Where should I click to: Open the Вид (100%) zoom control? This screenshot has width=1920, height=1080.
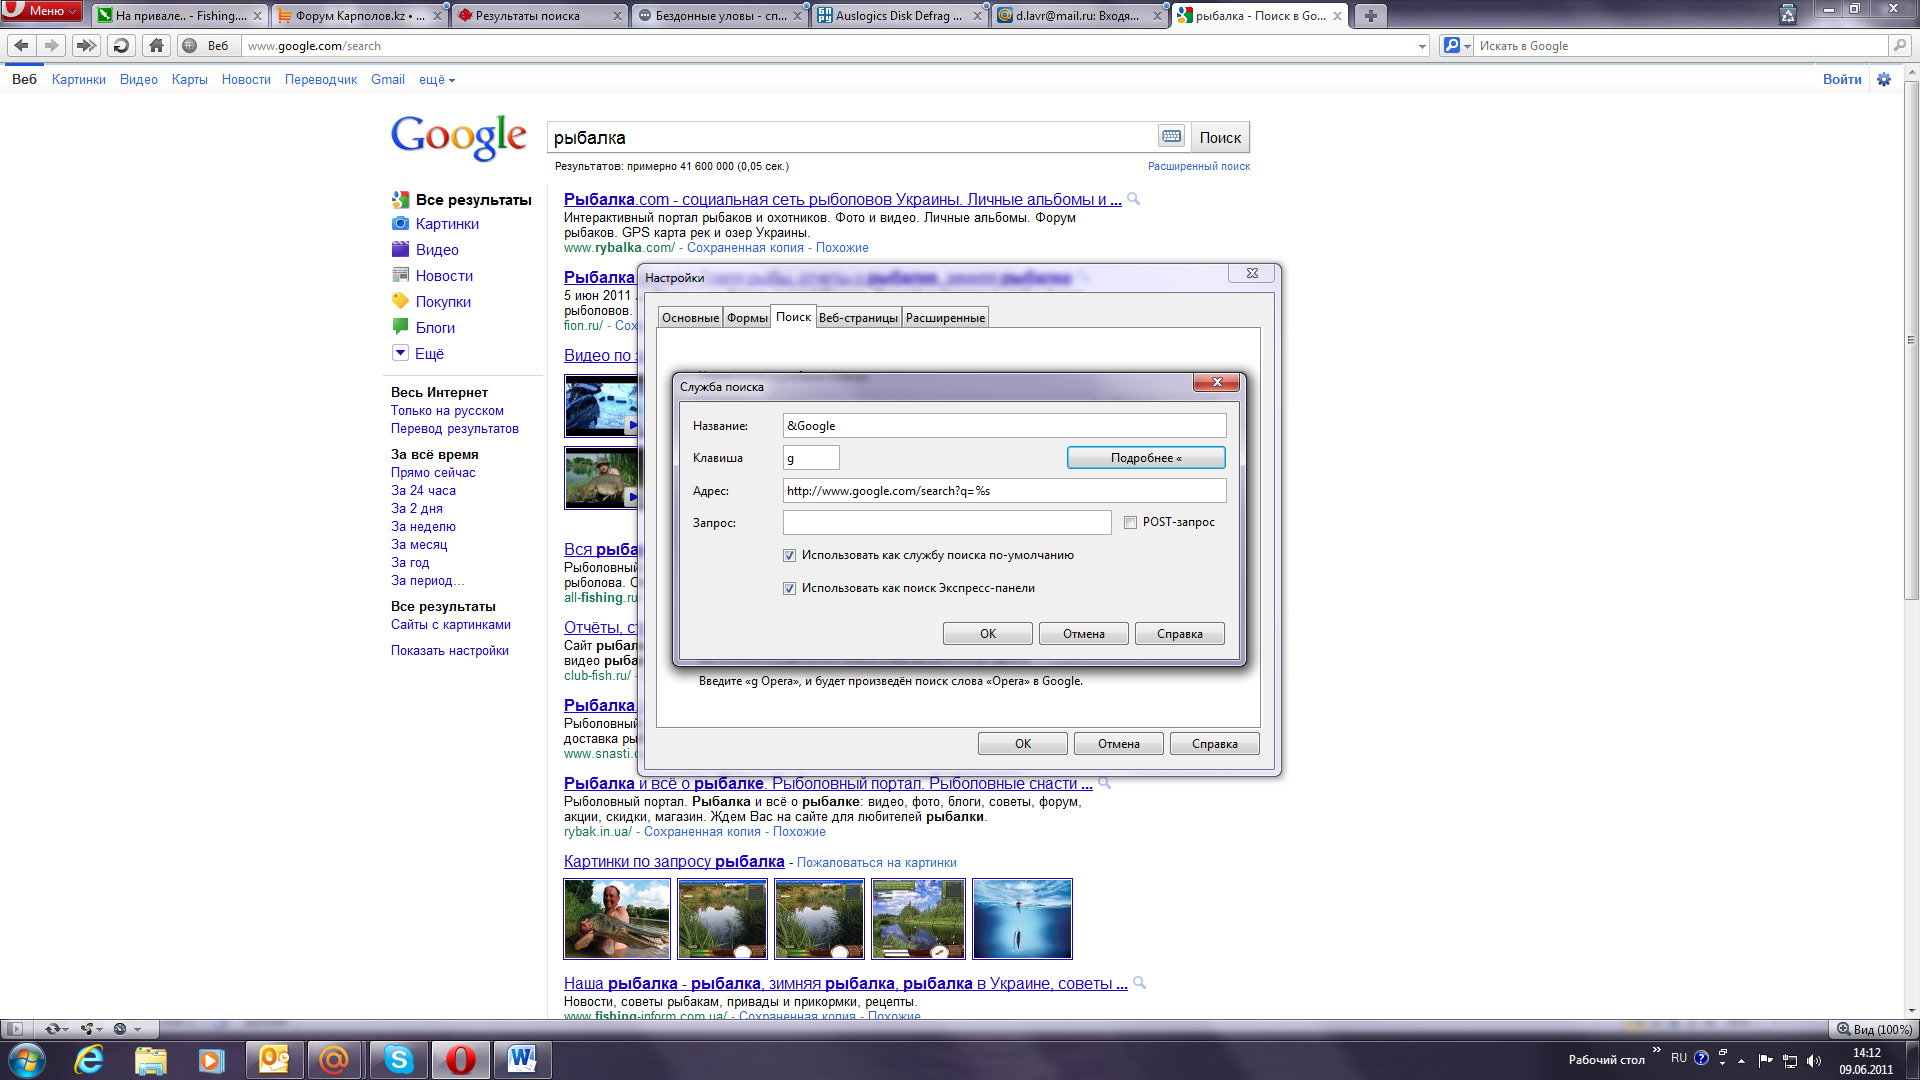click(1873, 1028)
